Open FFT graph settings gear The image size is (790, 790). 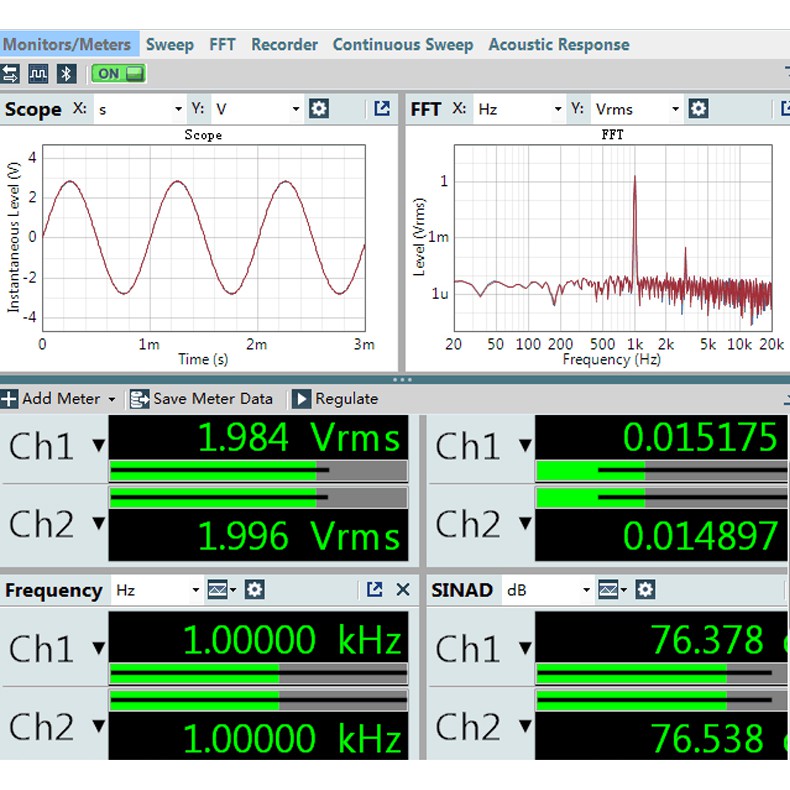pyautogui.click(x=699, y=109)
